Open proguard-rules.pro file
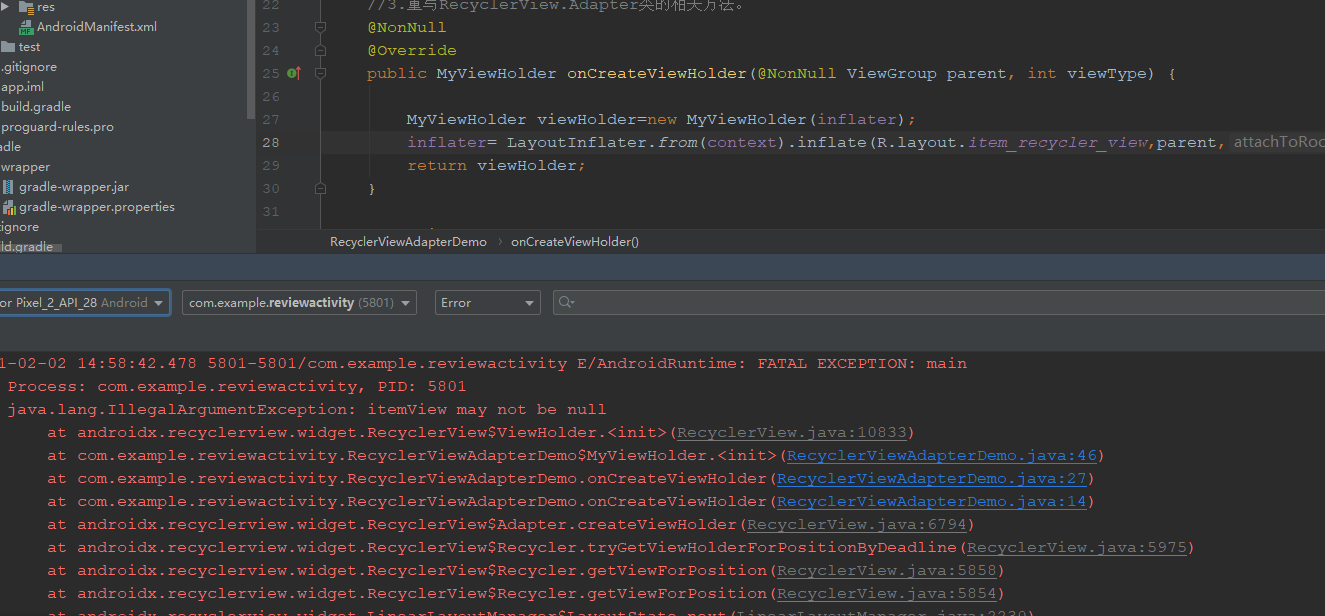1325x616 pixels. (x=57, y=127)
